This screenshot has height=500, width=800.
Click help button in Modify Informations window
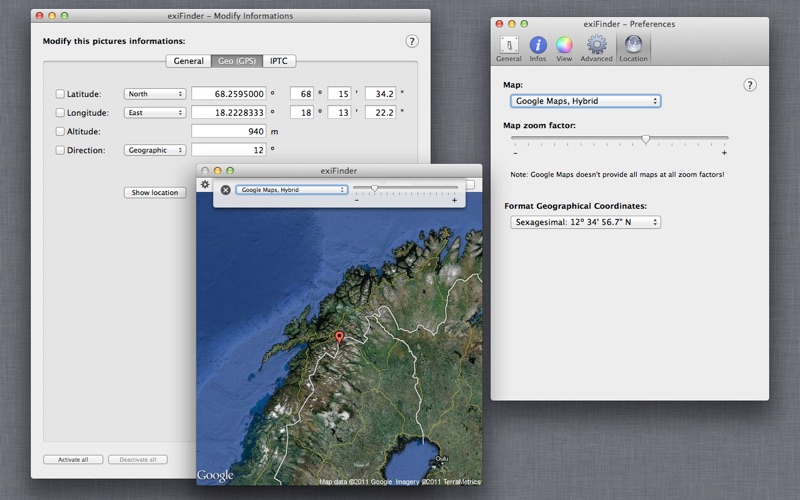click(x=412, y=41)
